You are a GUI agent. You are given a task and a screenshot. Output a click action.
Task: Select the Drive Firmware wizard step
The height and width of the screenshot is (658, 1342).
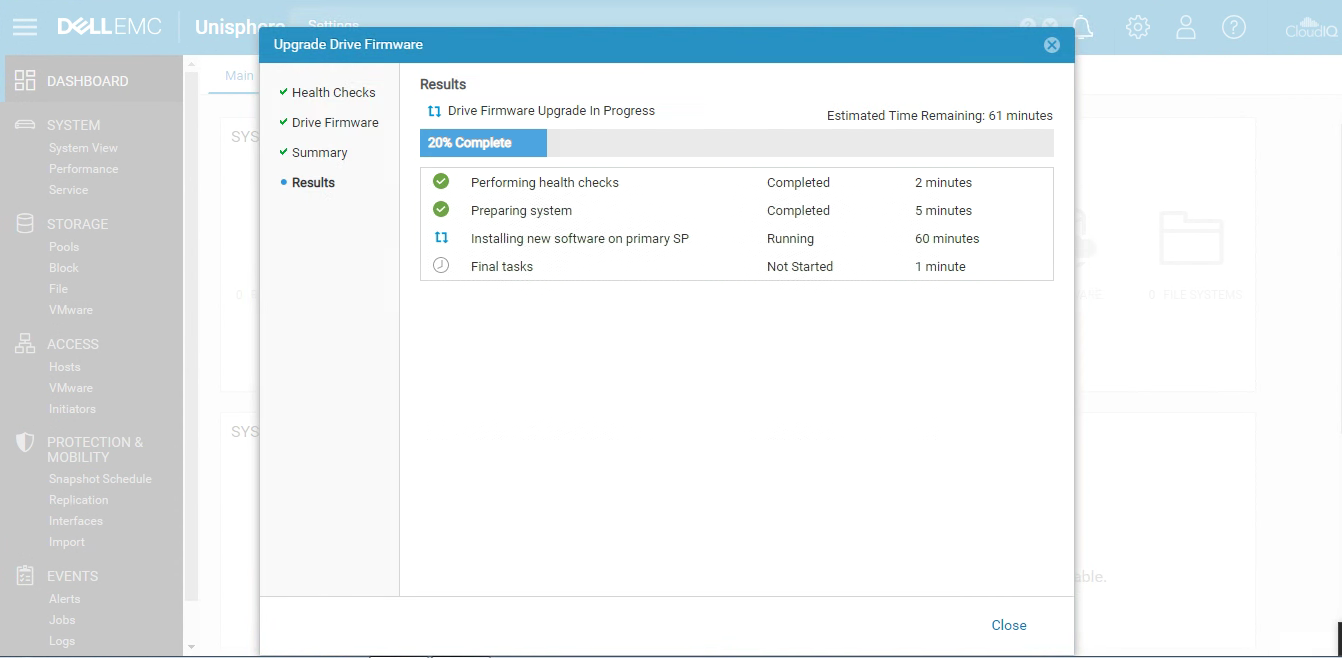coord(335,123)
